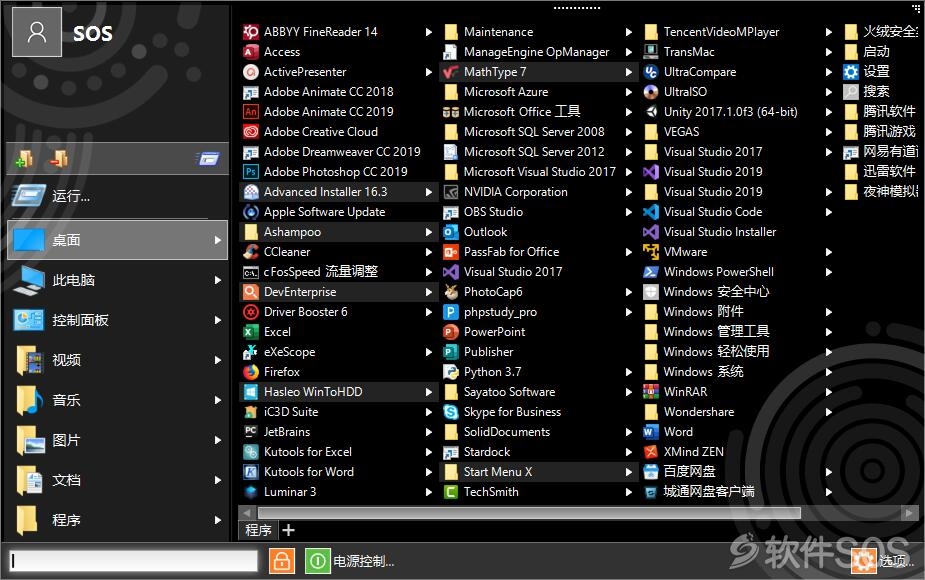Click the remove-folder icon in left toolbar

[59, 158]
